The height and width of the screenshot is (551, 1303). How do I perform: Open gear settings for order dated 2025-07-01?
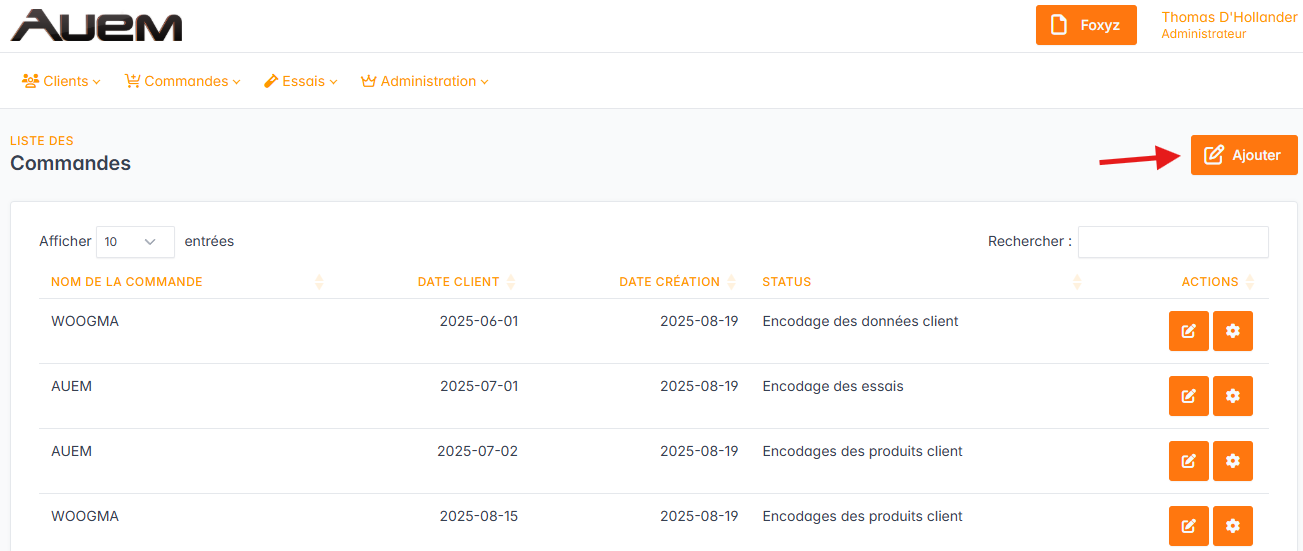click(x=1232, y=396)
